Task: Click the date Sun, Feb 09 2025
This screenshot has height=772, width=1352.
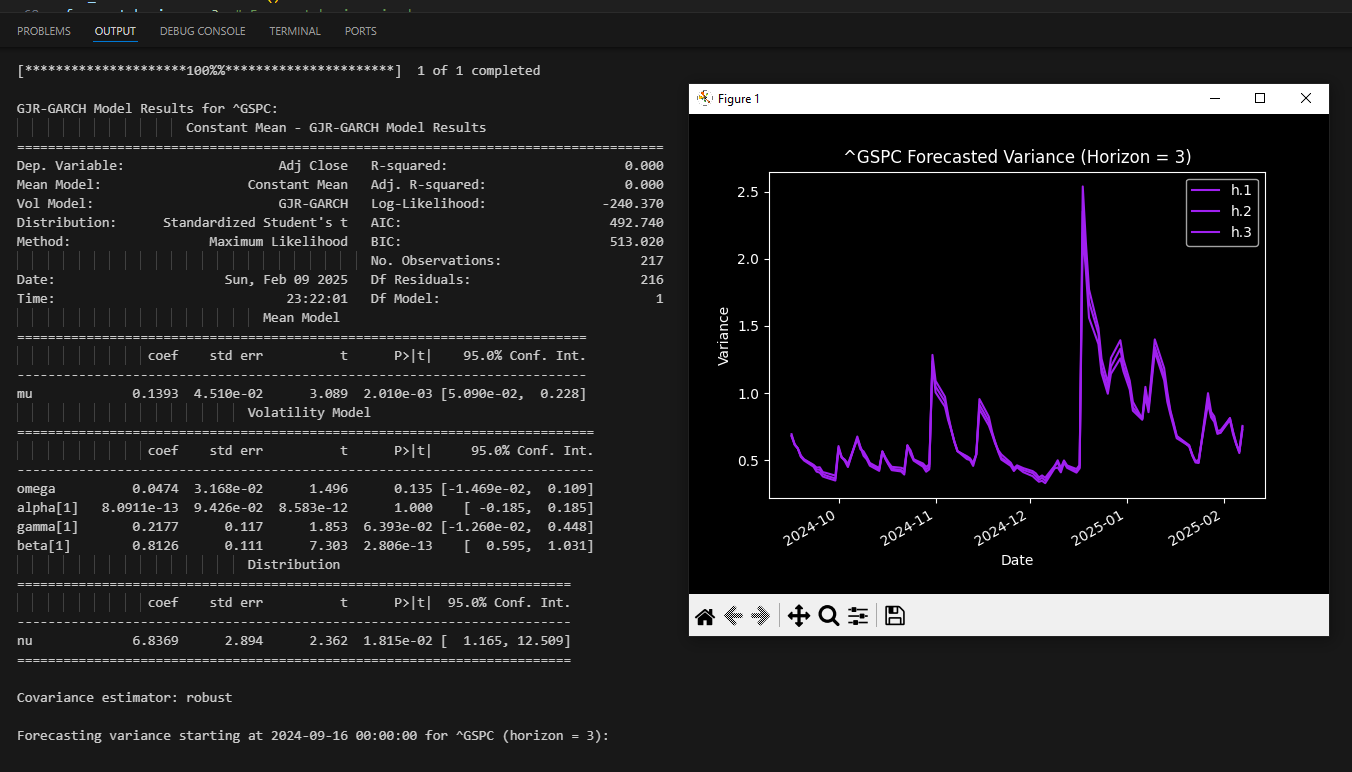Action: click(x=286, y=279)
